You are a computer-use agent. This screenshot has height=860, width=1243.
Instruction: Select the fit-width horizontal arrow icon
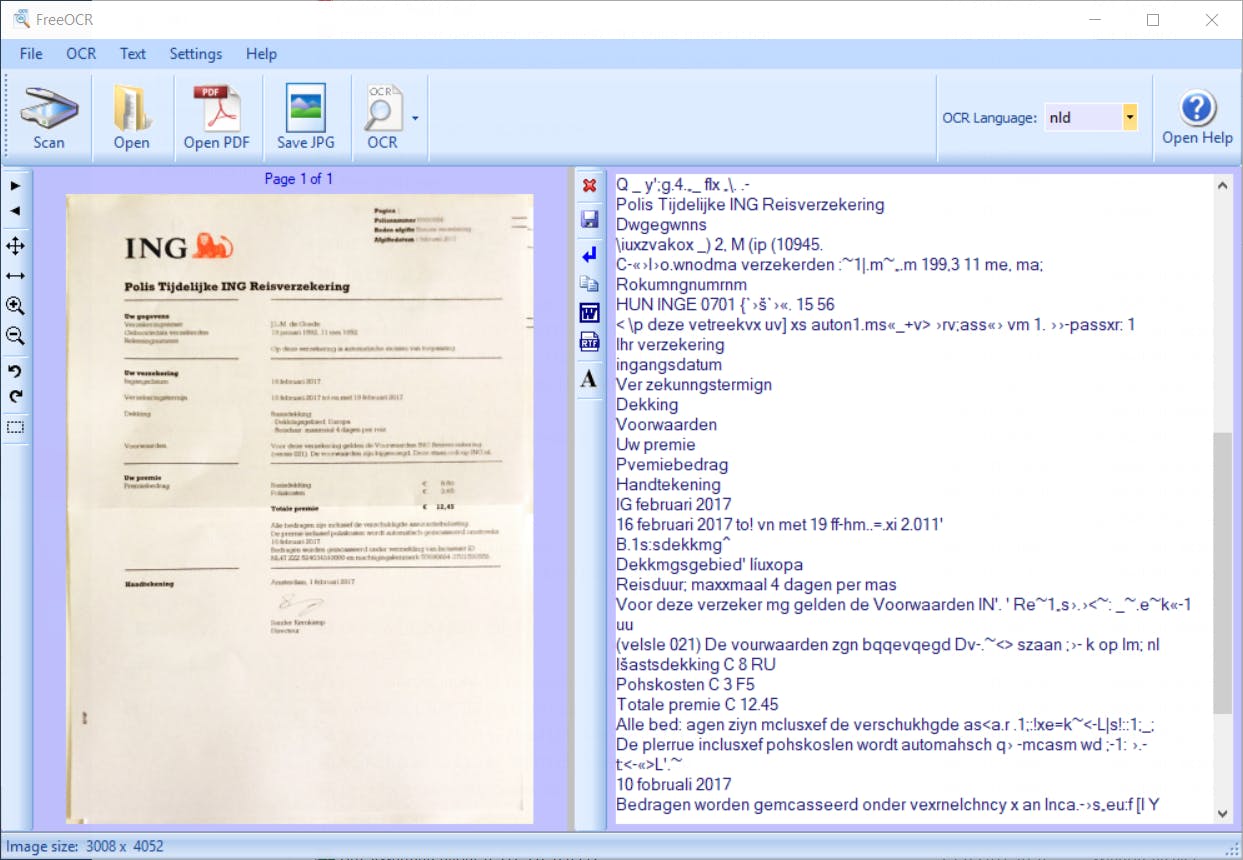click(x=15, y=276)
